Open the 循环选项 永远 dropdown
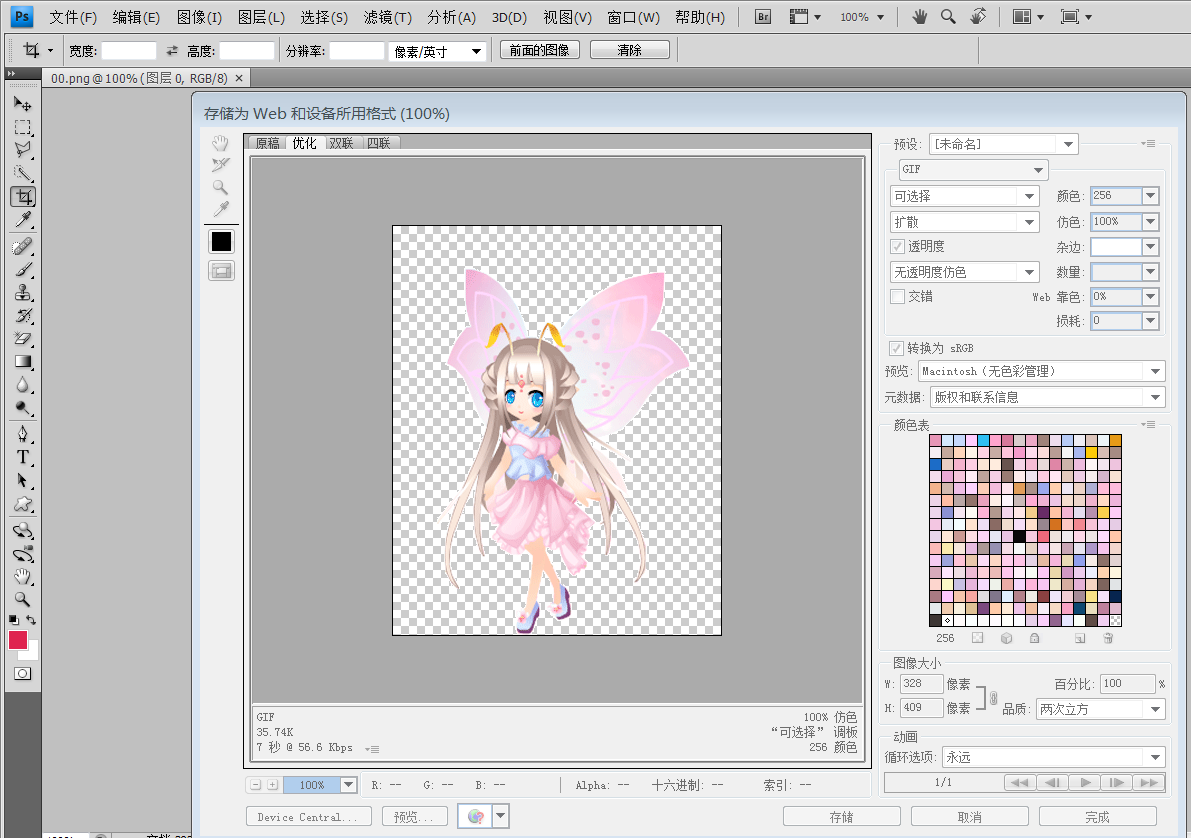Image resolution: width=1191 pixels, height=838 pixels. tap(1054, 757)
